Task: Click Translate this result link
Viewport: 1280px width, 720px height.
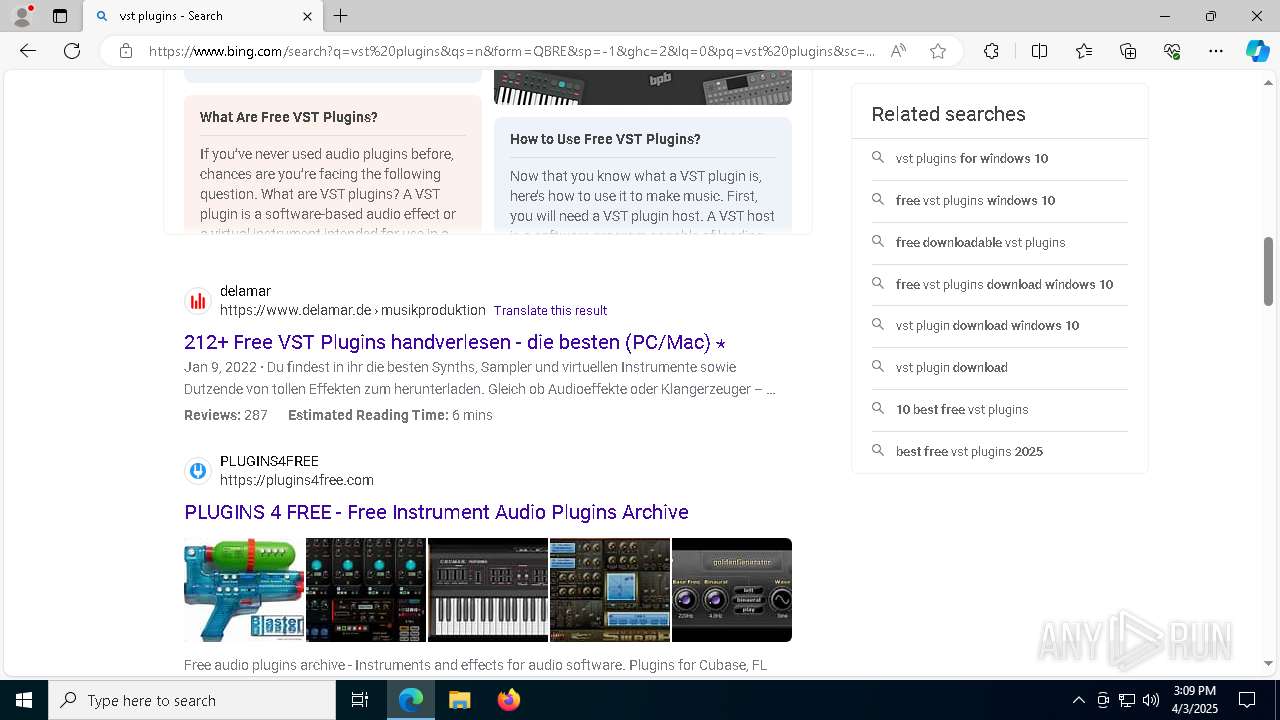Action: (x=550, y=311)
